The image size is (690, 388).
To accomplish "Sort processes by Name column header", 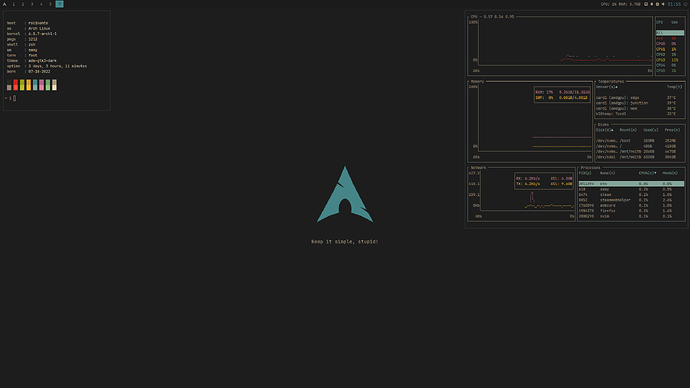I will click(x=608, y=173).
